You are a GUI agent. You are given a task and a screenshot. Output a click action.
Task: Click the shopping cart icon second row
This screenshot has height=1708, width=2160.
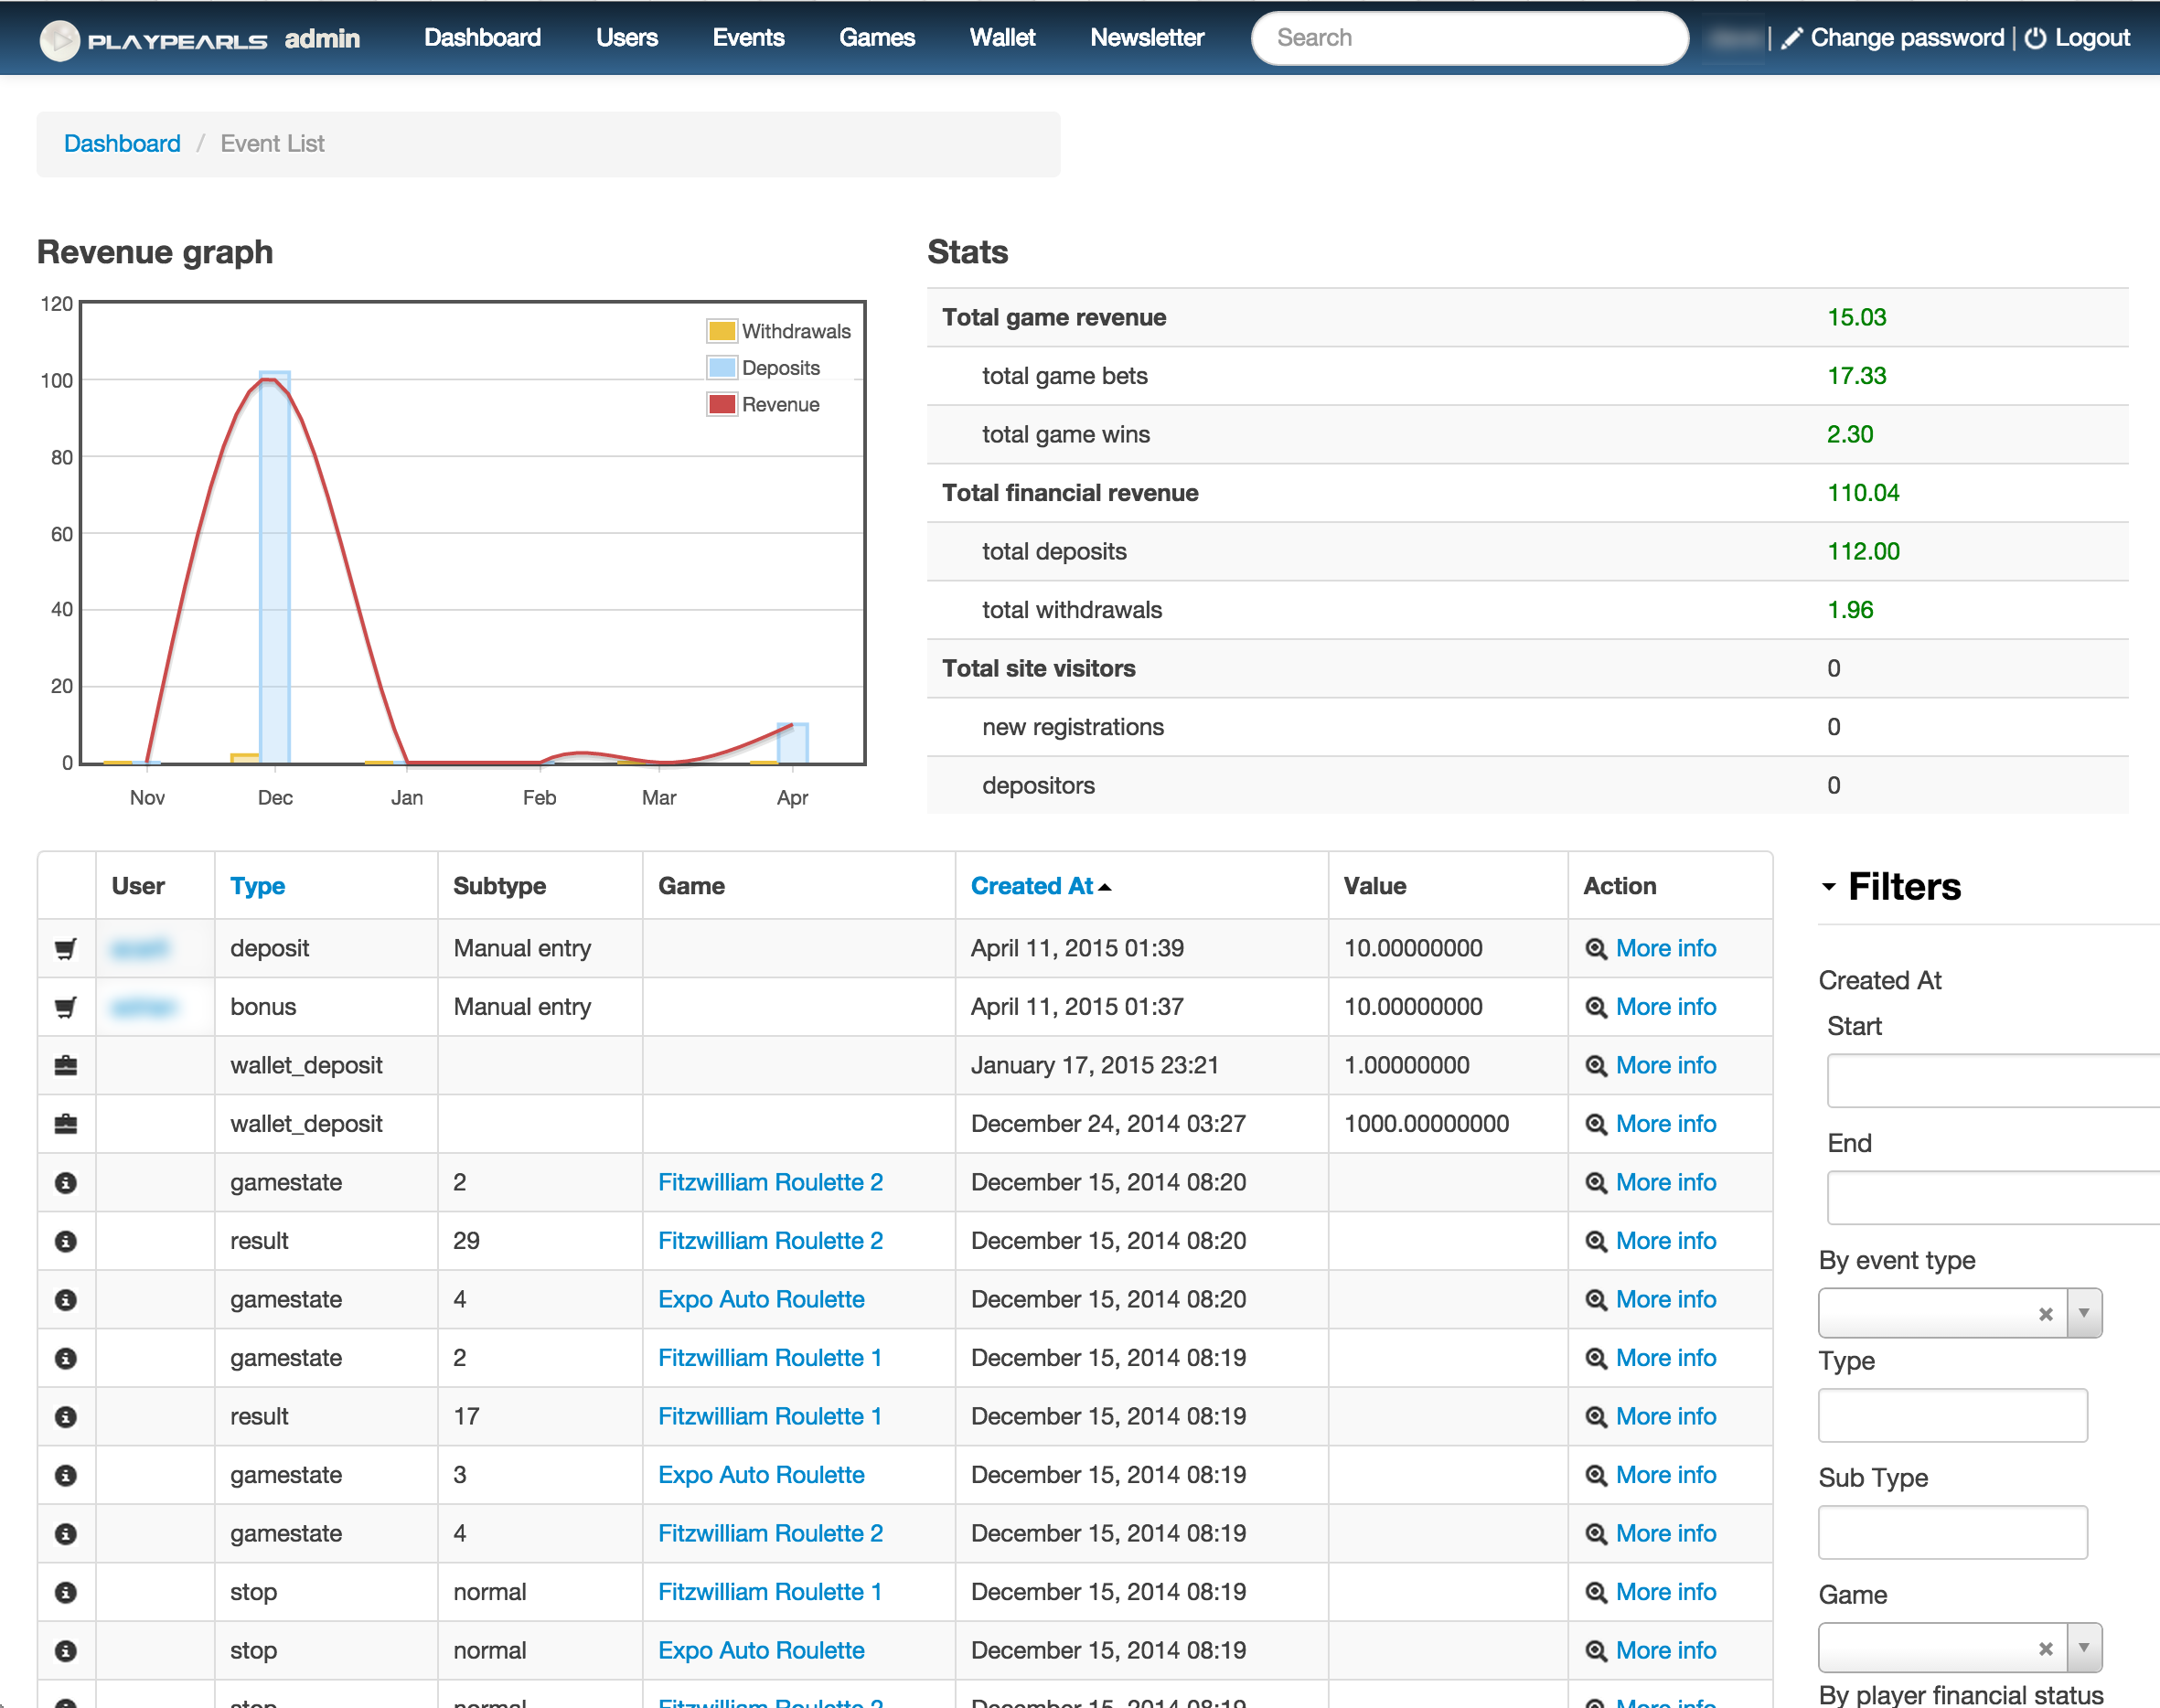pos(67,1005)
